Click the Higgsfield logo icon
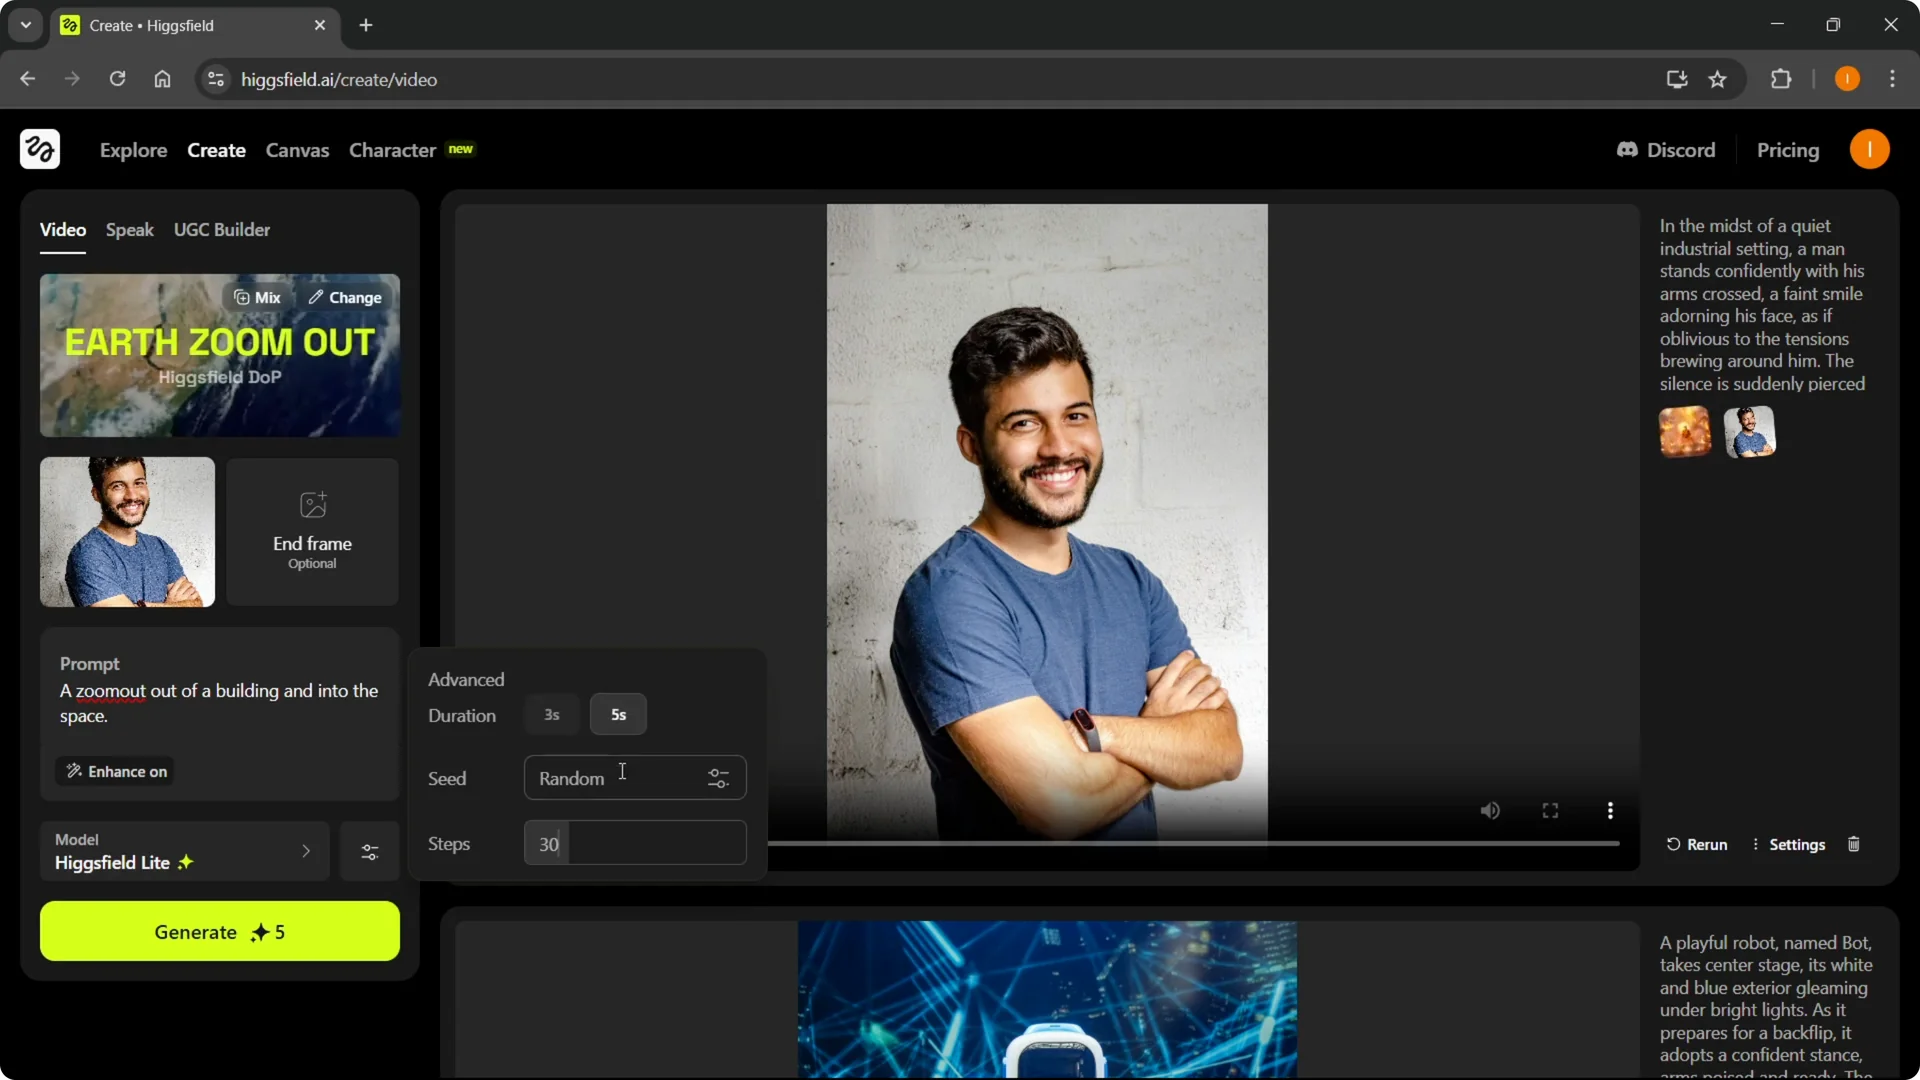The height and width of the screenshot is (1080, 1920). [39, 149]
